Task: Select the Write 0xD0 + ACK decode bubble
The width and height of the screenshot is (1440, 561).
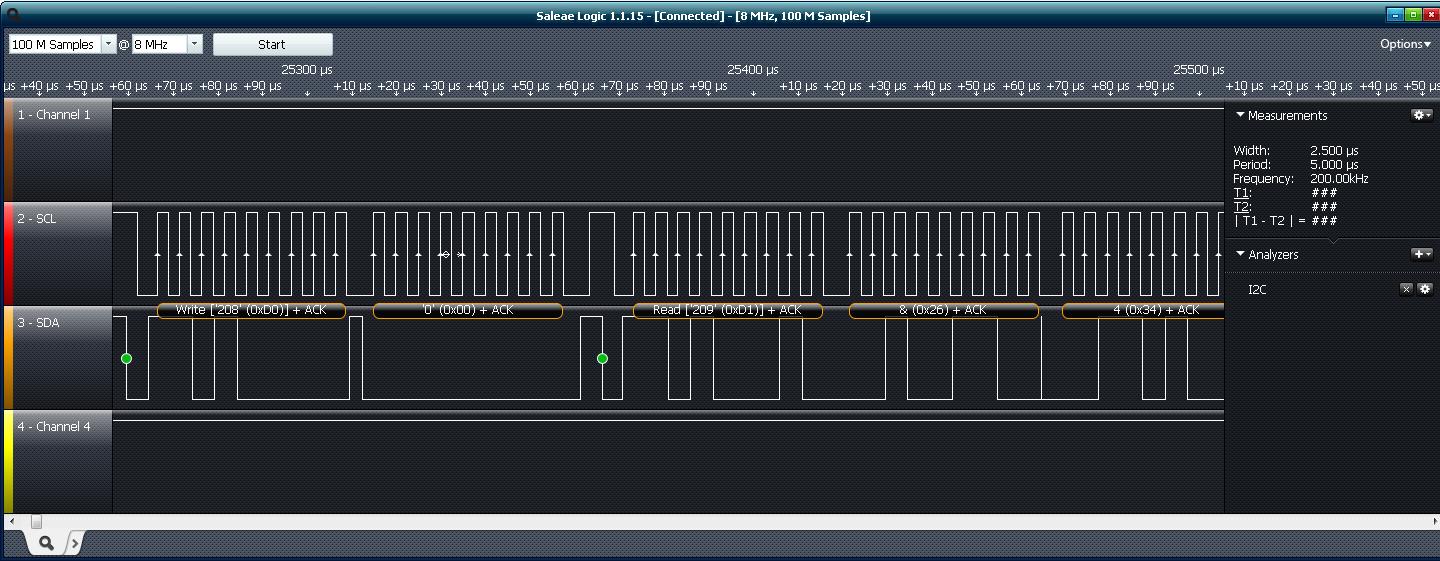Action: pos(251,311)
